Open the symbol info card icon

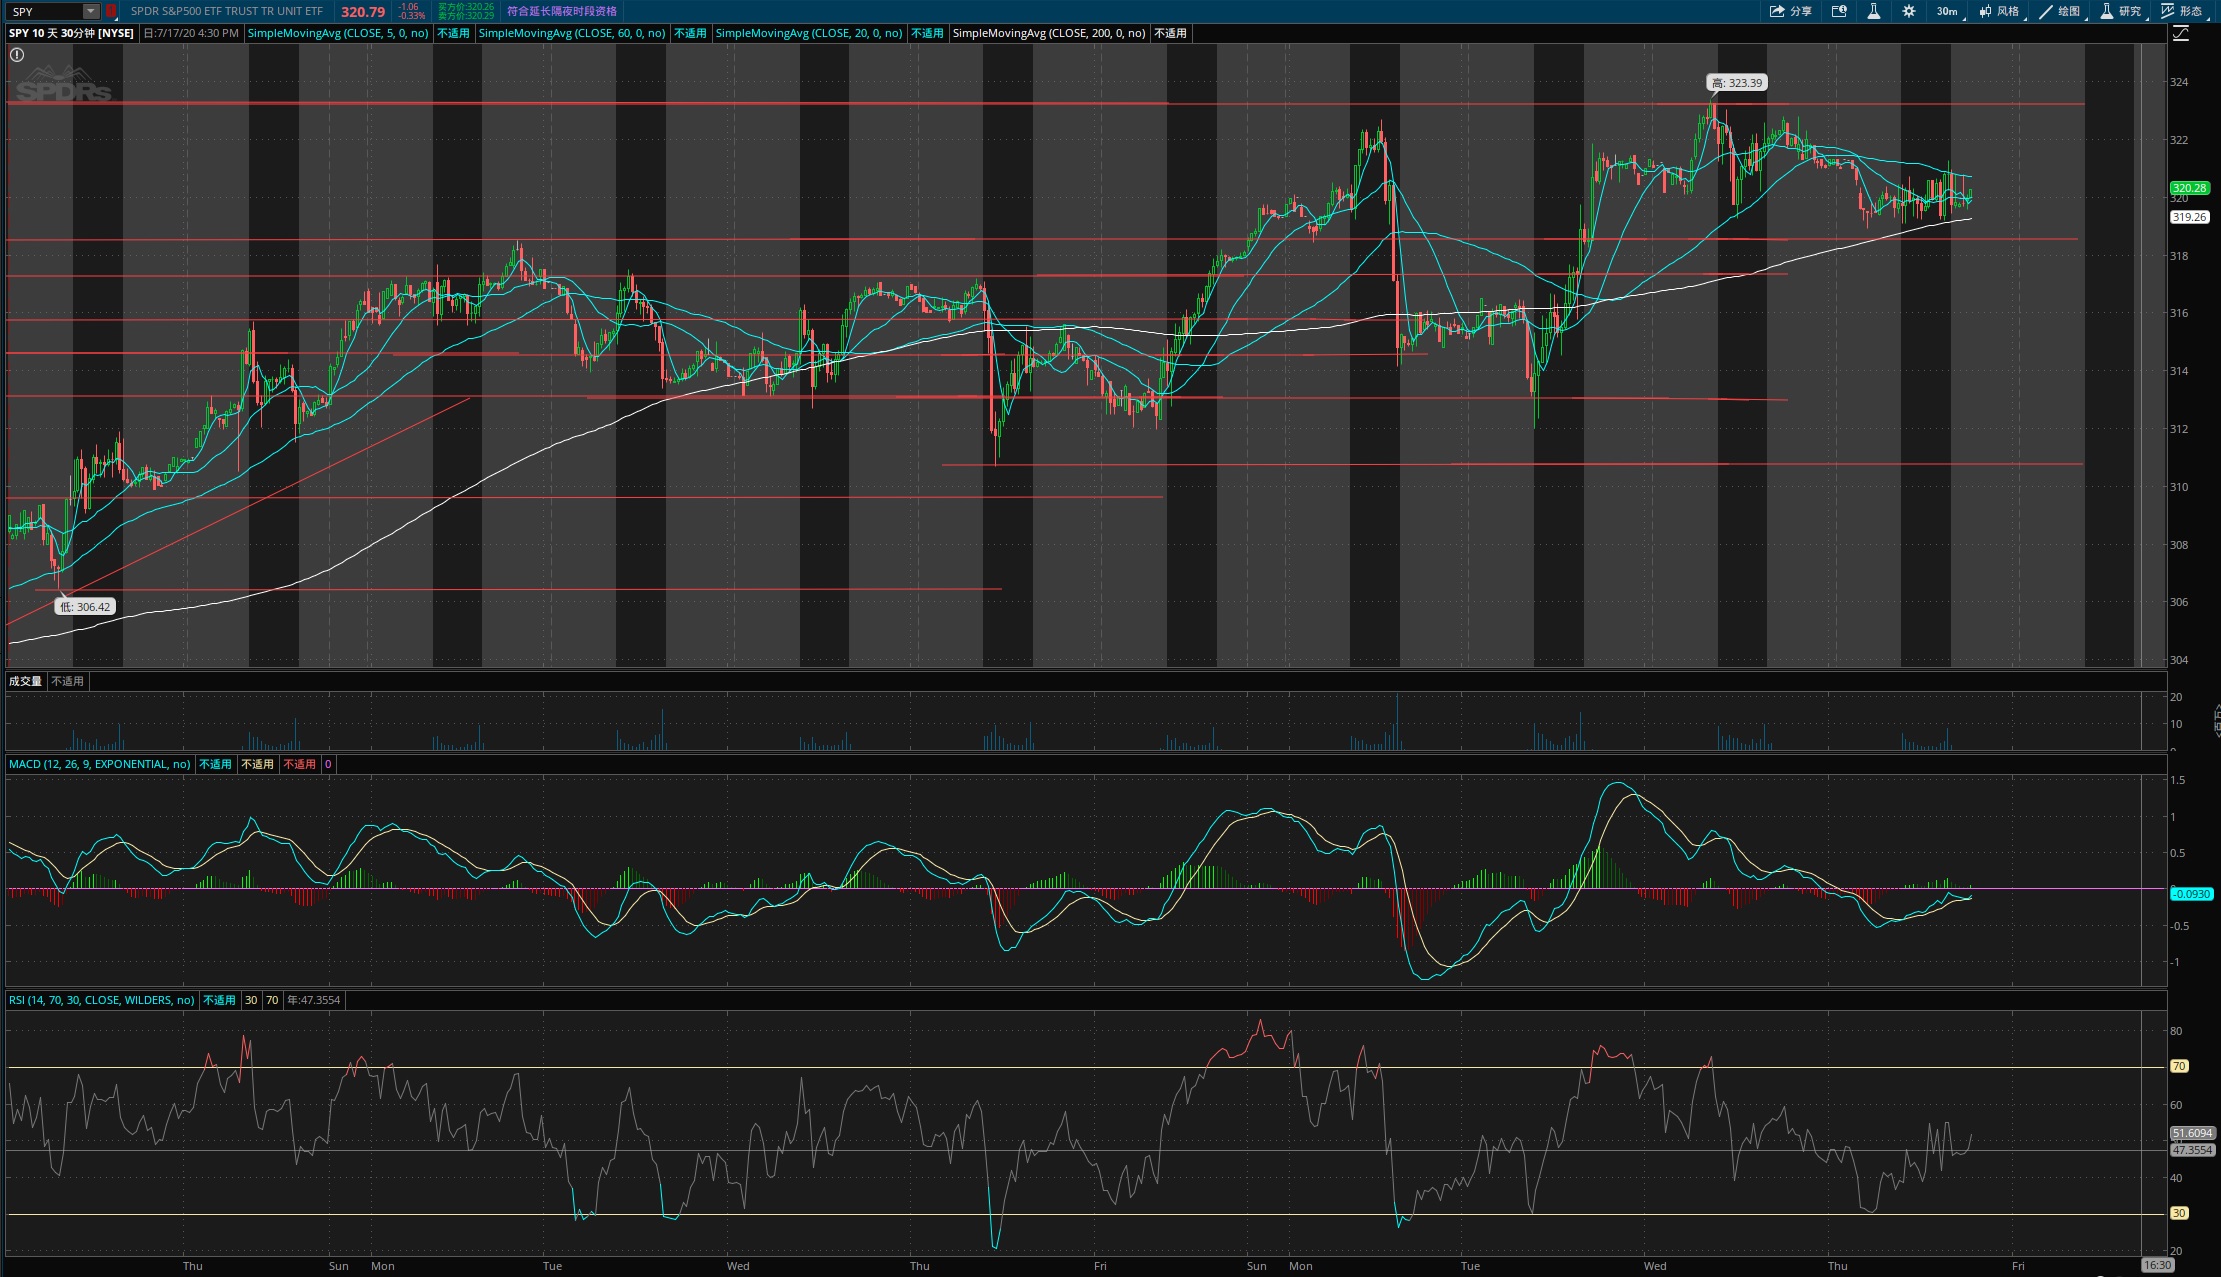[1839, 11]
